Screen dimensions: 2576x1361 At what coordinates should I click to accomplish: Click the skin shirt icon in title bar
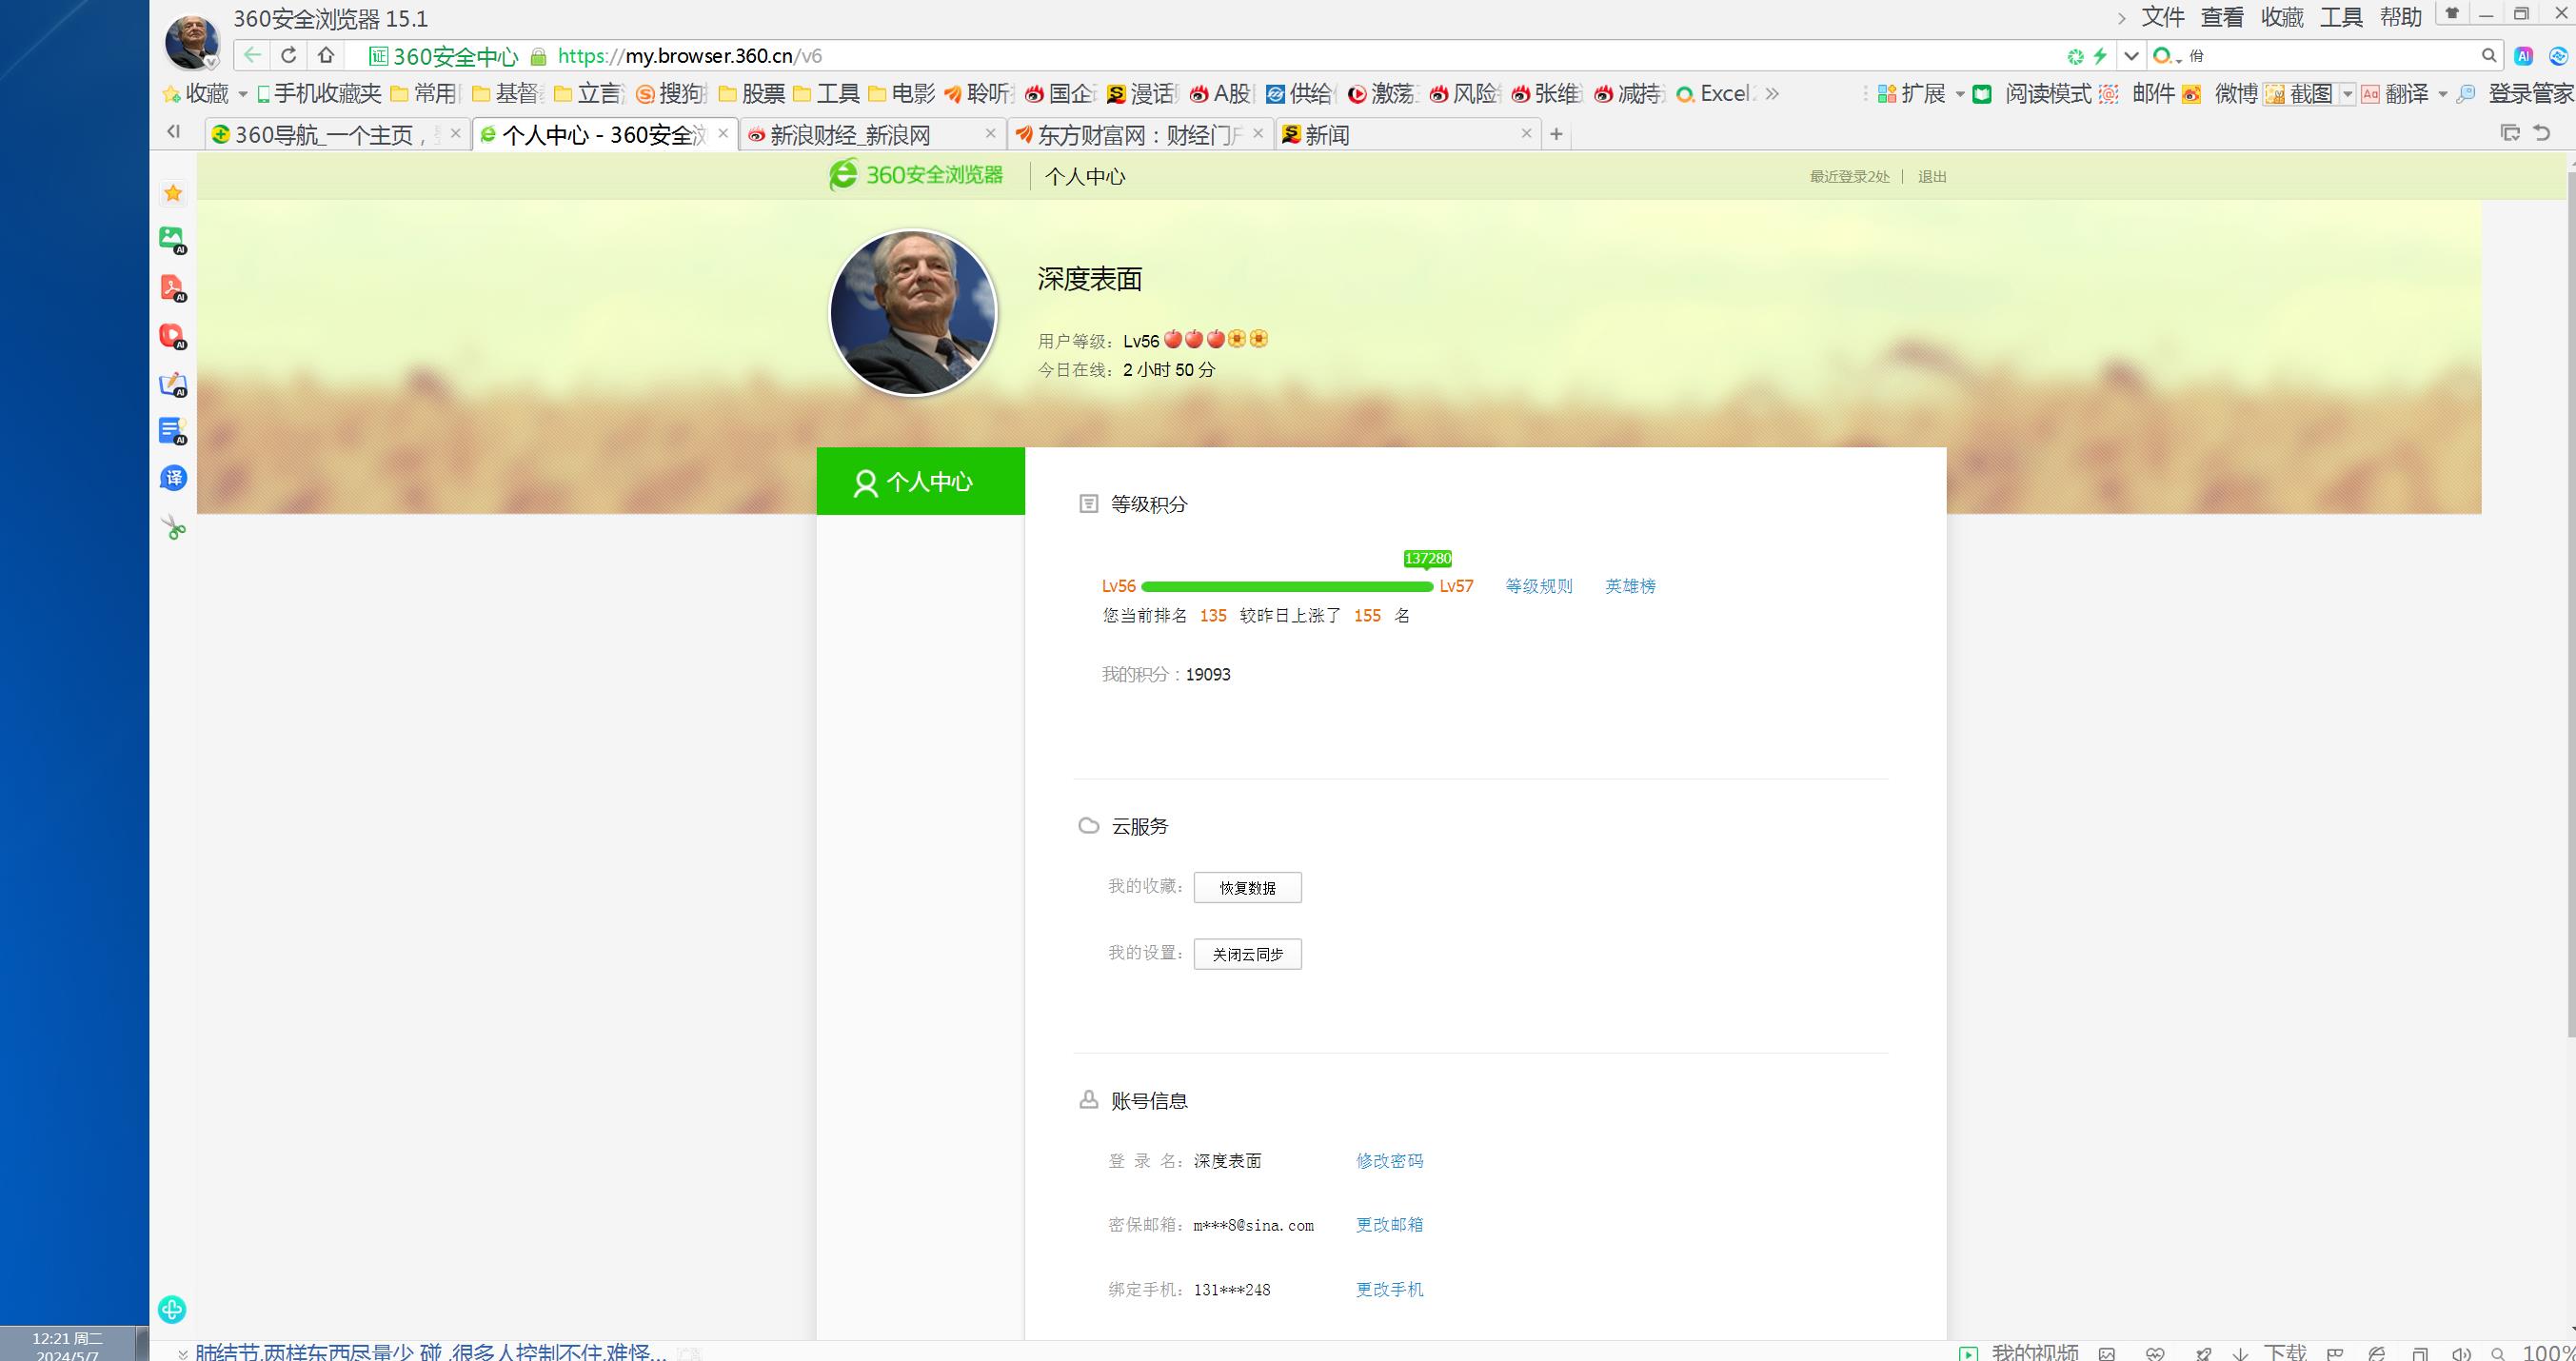point(2451,14)
